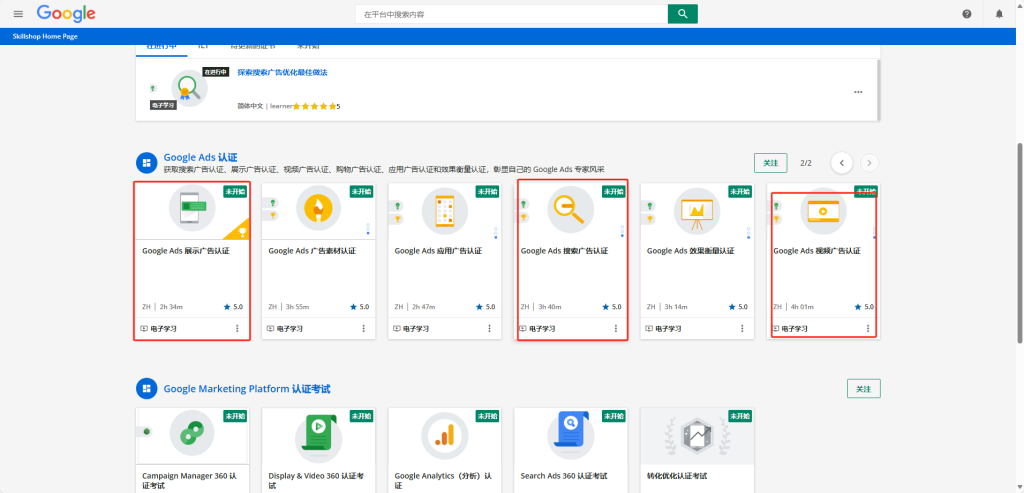Screen dimensions: 1024x493
Task: Follow Google Marketing Platform with 关注 button
Action: pos(864,389)
